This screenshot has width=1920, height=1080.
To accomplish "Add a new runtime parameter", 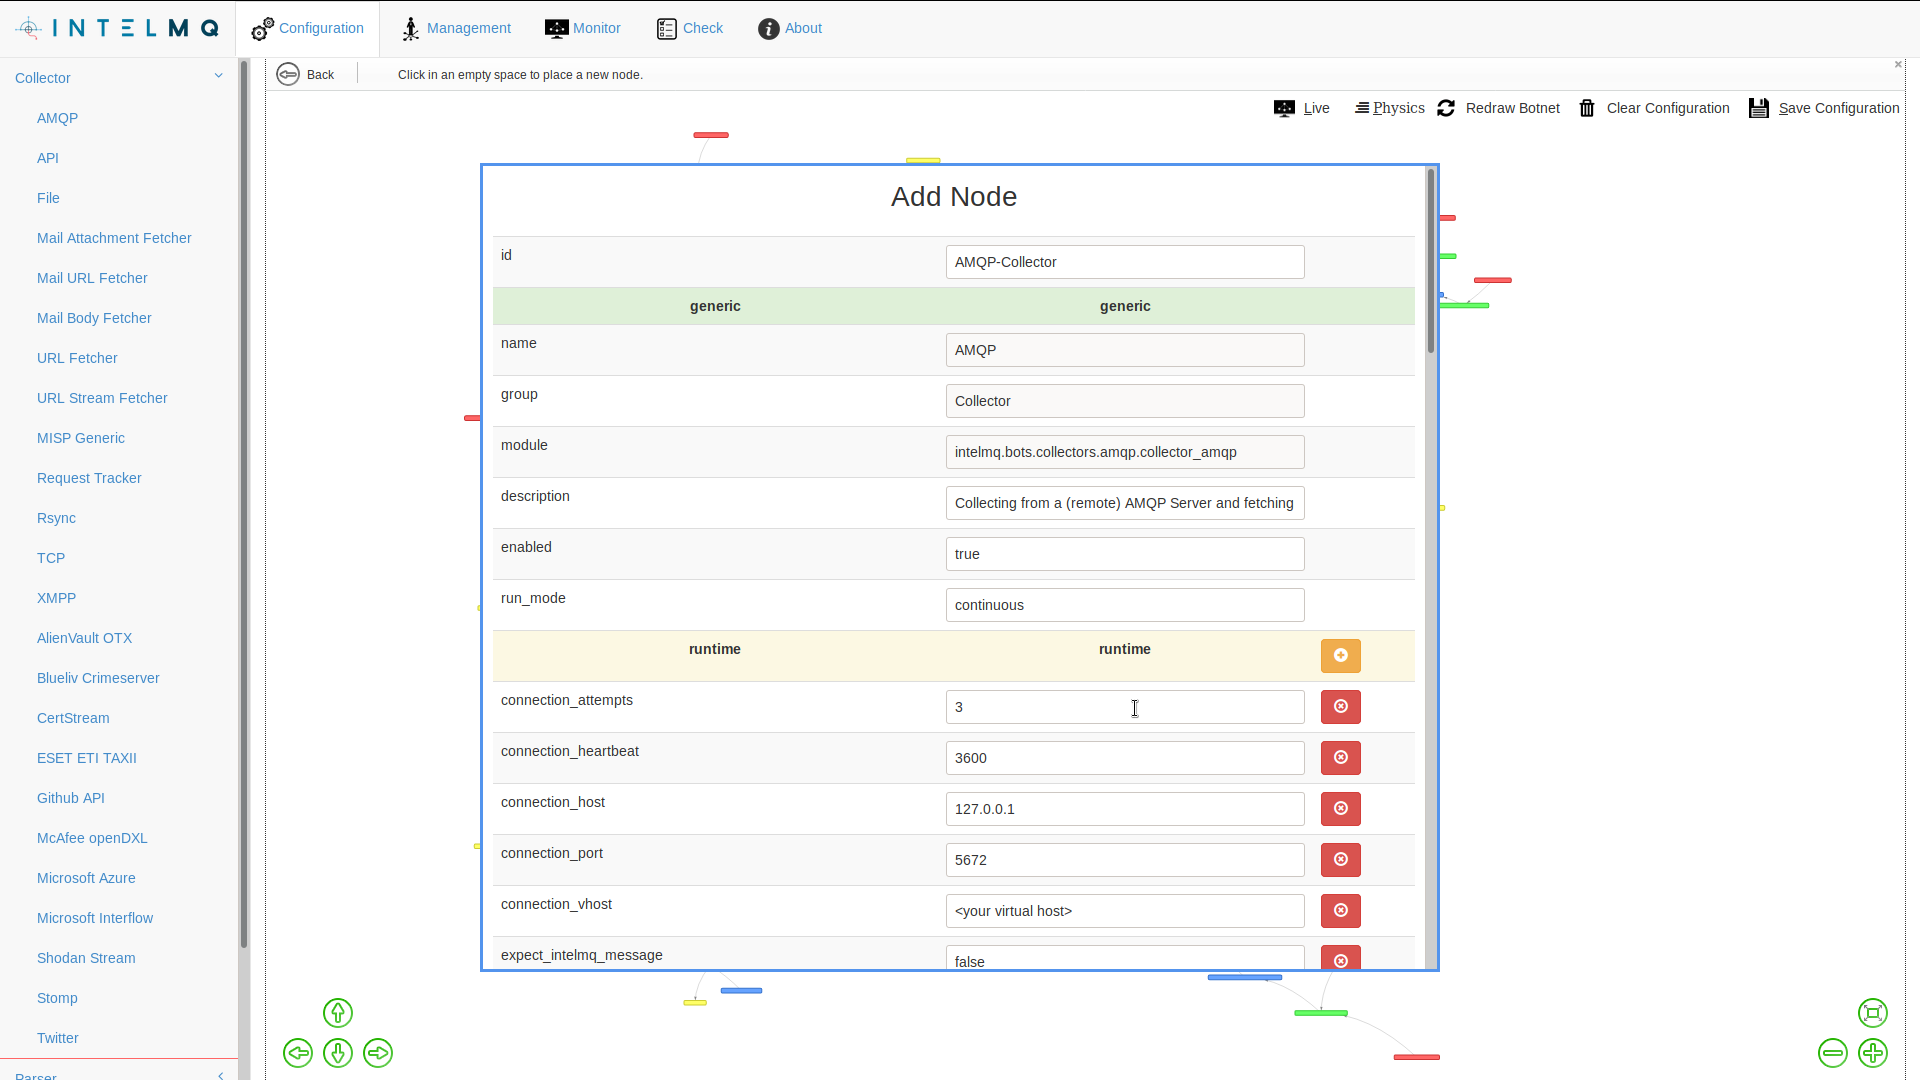I will tap(1341, 656).
